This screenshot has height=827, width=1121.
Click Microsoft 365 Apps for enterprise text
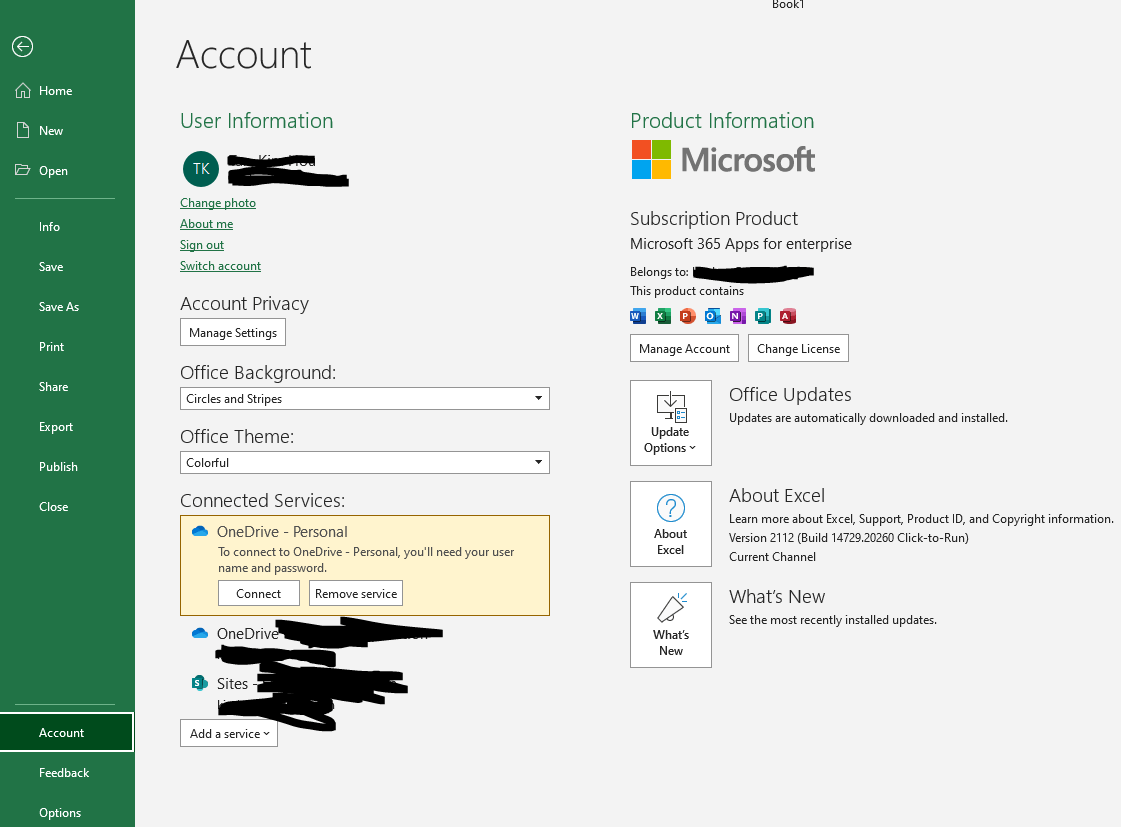click(741, 244)
